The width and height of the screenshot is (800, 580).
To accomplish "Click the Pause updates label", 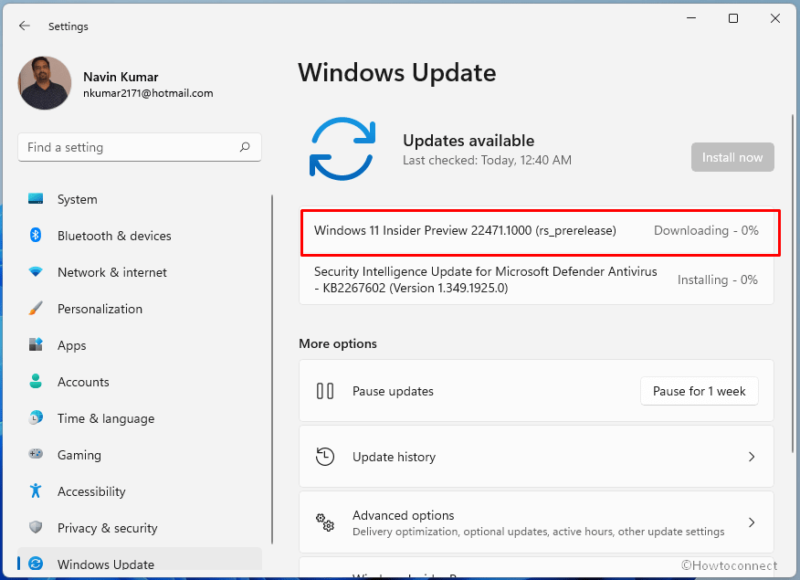I will [393, 391].
